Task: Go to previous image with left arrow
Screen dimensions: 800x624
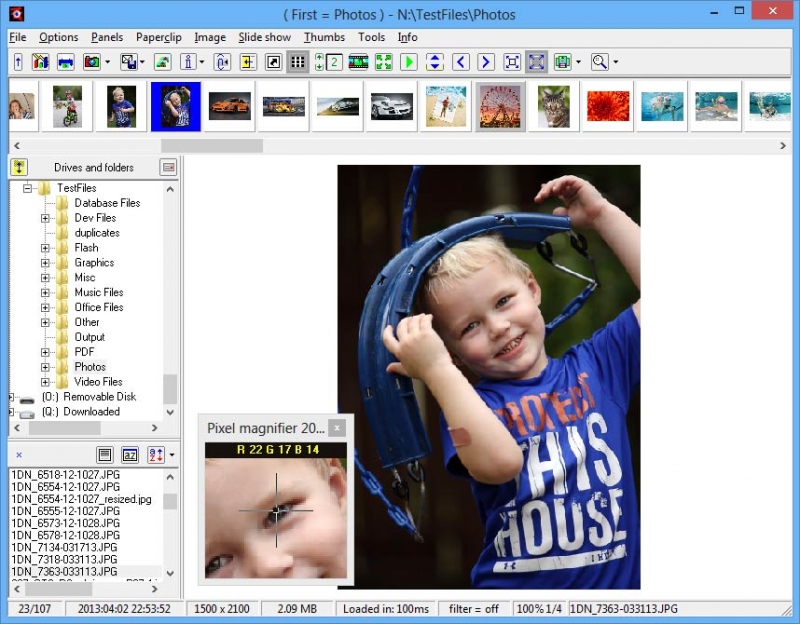Action: (x=461, y=62)
